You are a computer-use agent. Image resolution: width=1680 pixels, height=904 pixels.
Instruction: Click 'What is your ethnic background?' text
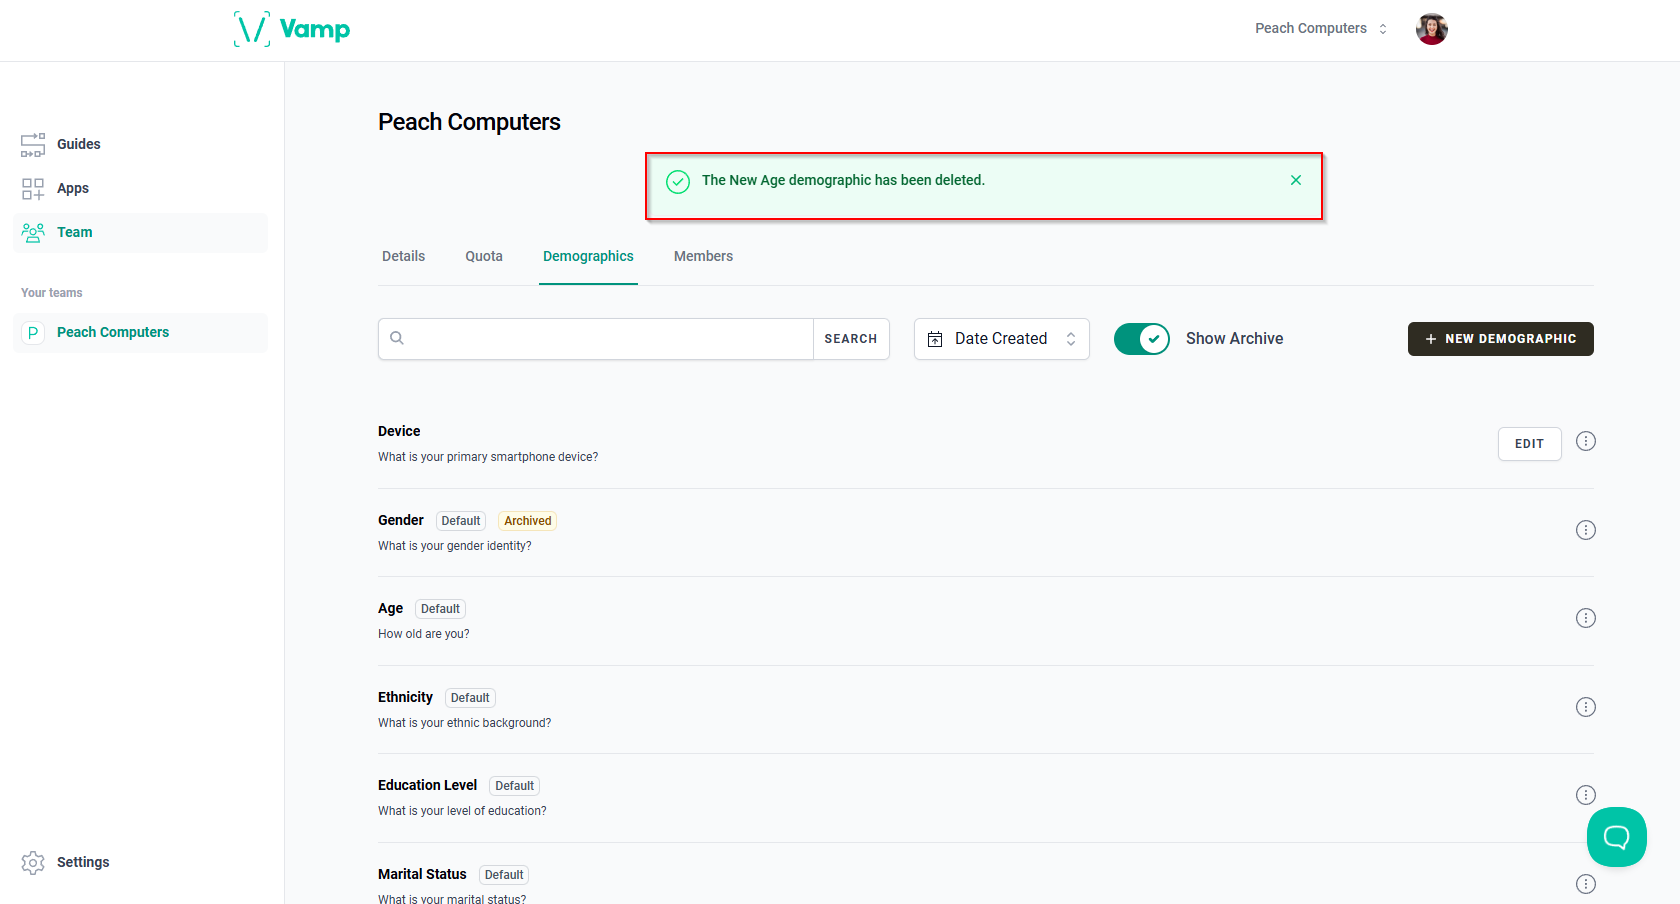pos(464,723)
